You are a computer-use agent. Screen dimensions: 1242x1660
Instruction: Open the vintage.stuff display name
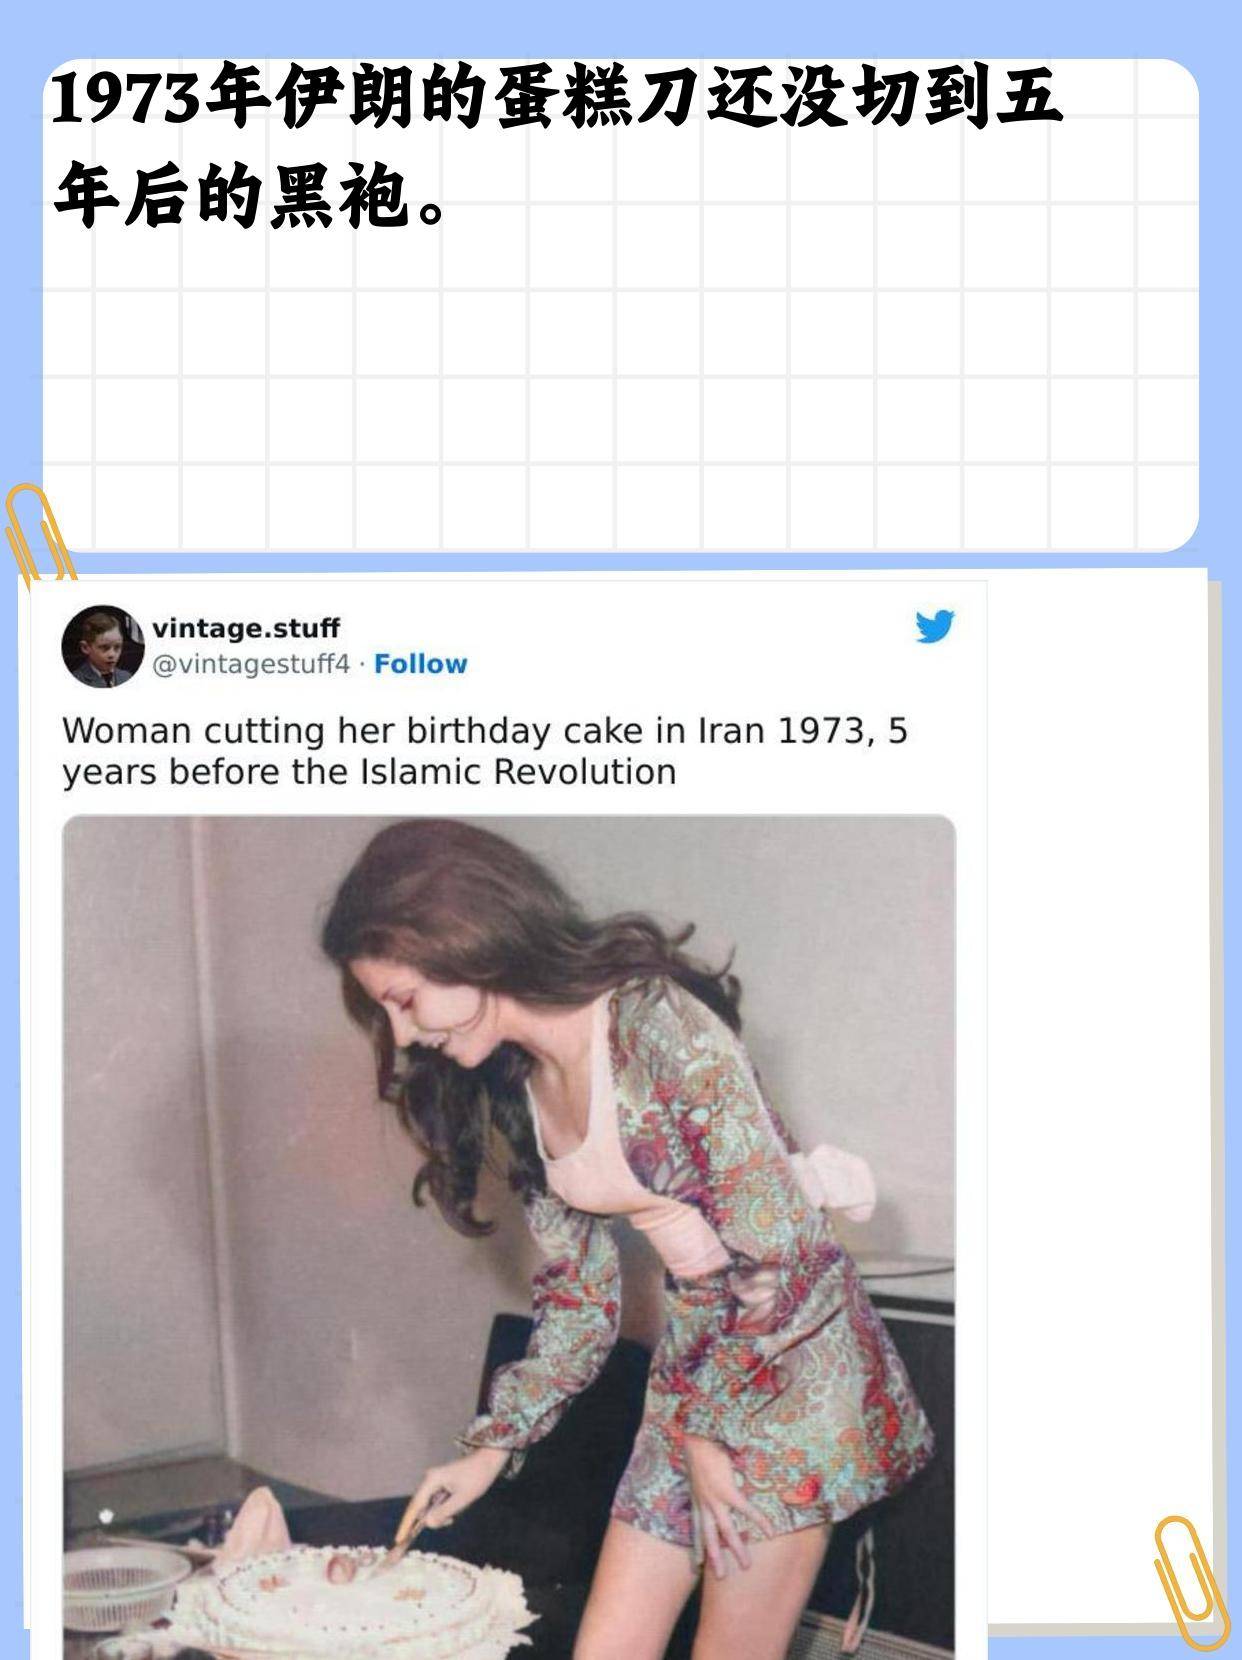coord(246,628)
